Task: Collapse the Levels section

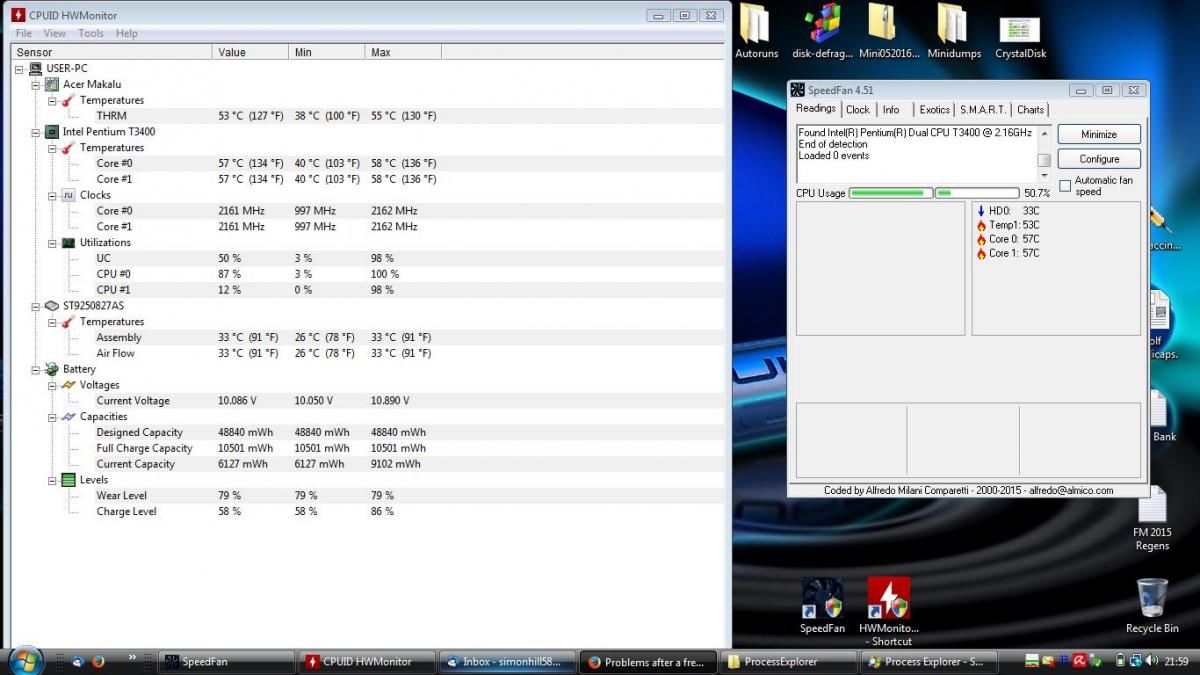Action: coord(52,480)
